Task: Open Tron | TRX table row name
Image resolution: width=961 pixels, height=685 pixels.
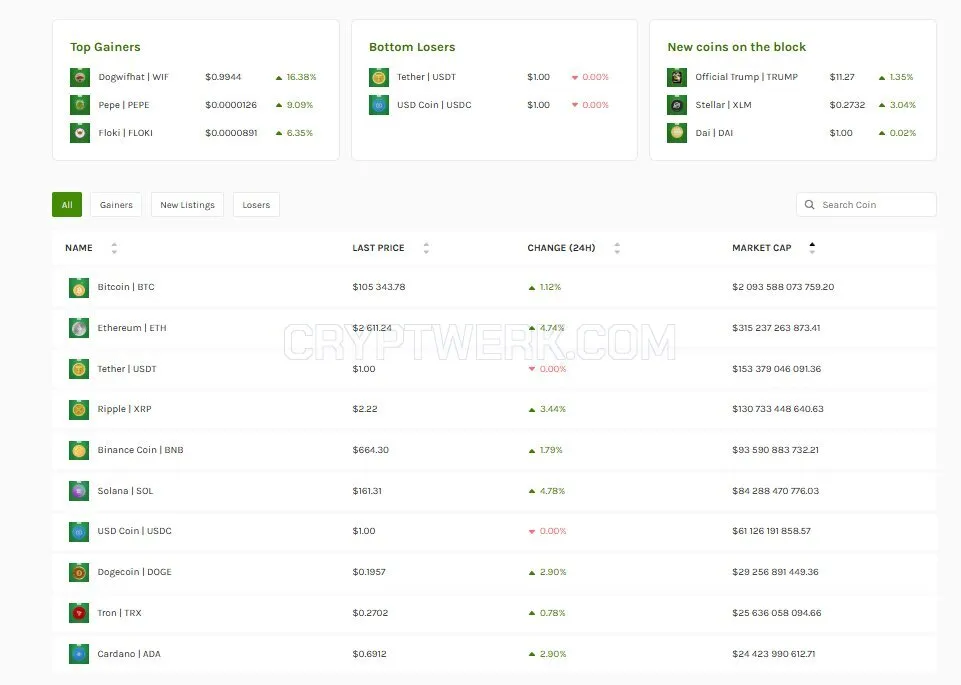Action: click(x=119, y=613)
